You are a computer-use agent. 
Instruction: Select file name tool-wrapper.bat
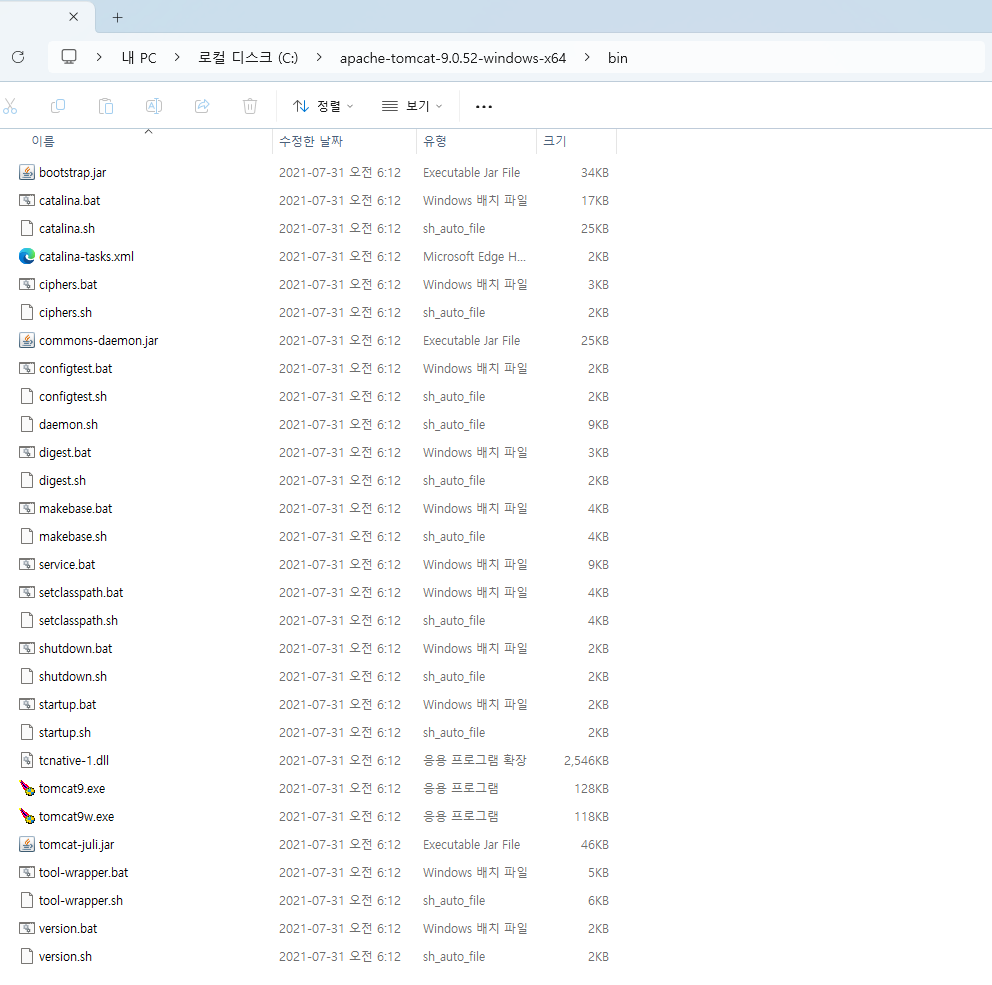click(84, 872)
